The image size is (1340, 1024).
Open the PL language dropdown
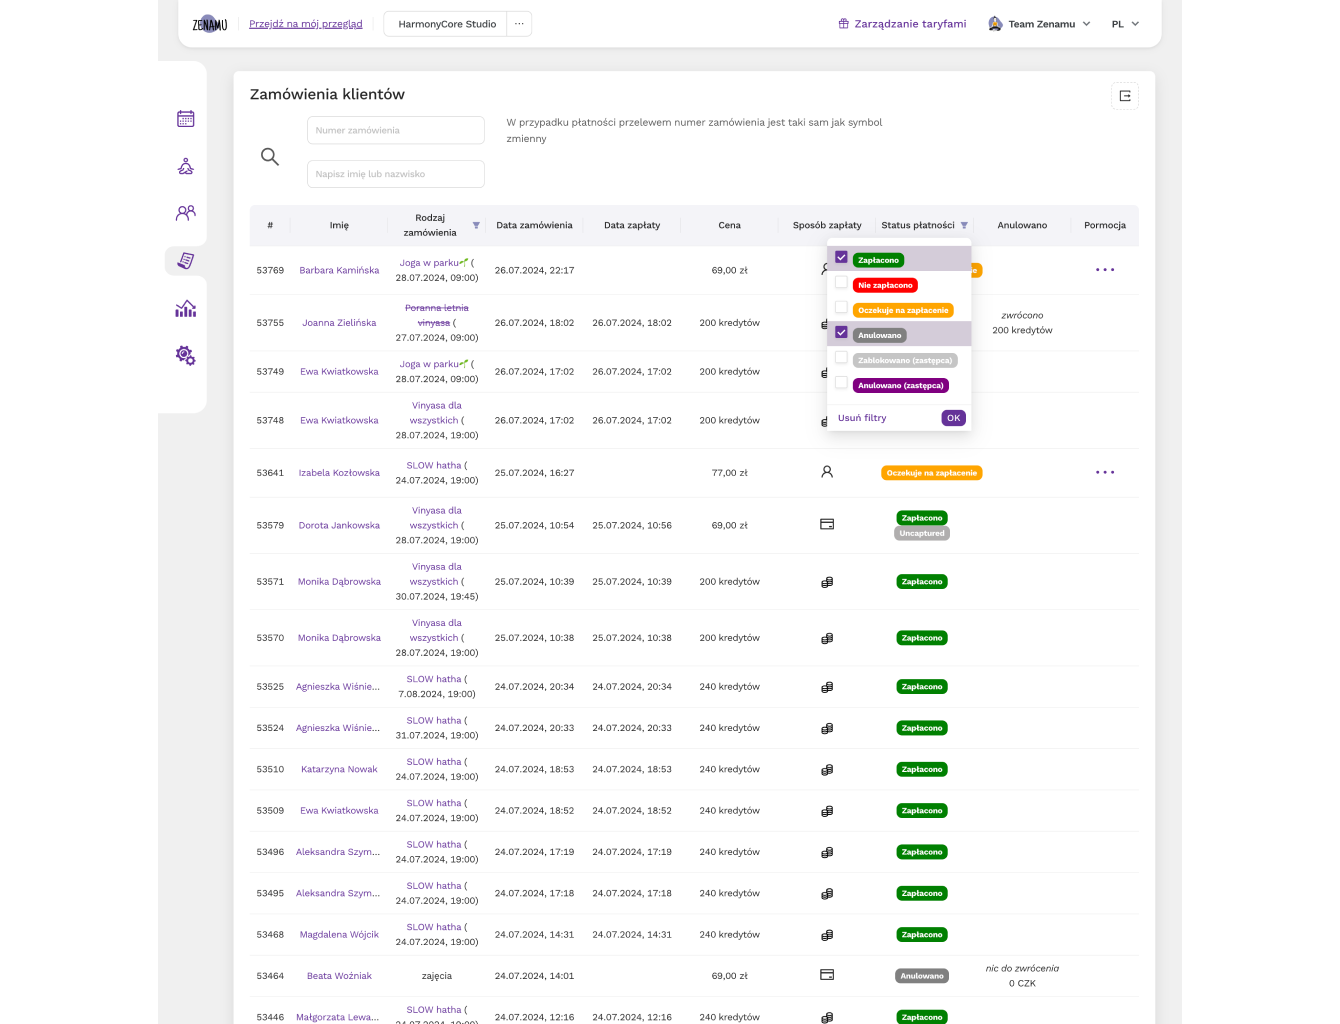click(x=1125, y=24)
